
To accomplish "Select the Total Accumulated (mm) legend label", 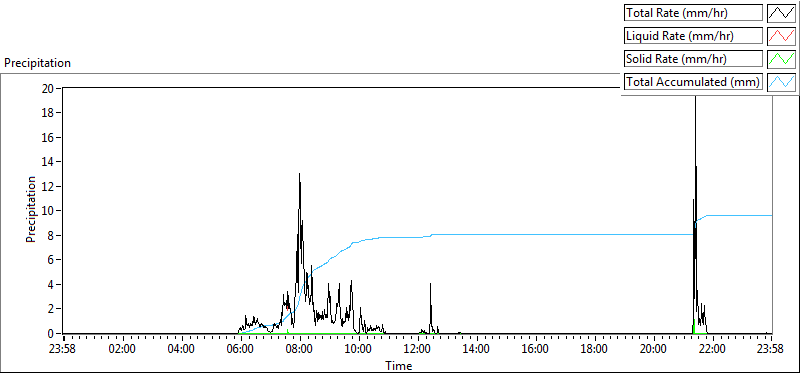I will point(693,82).
